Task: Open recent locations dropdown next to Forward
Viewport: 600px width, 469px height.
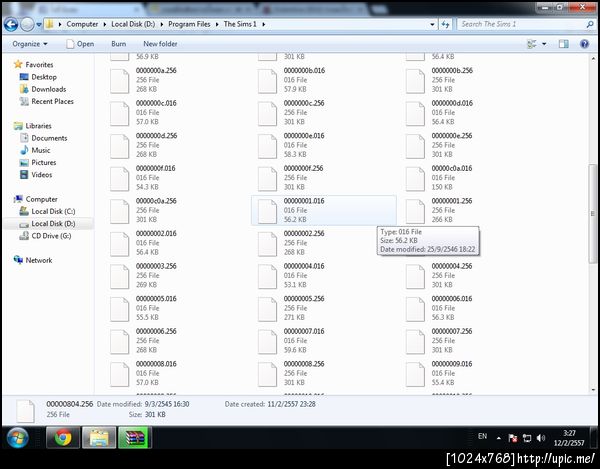Action: (x=39, y=25)
